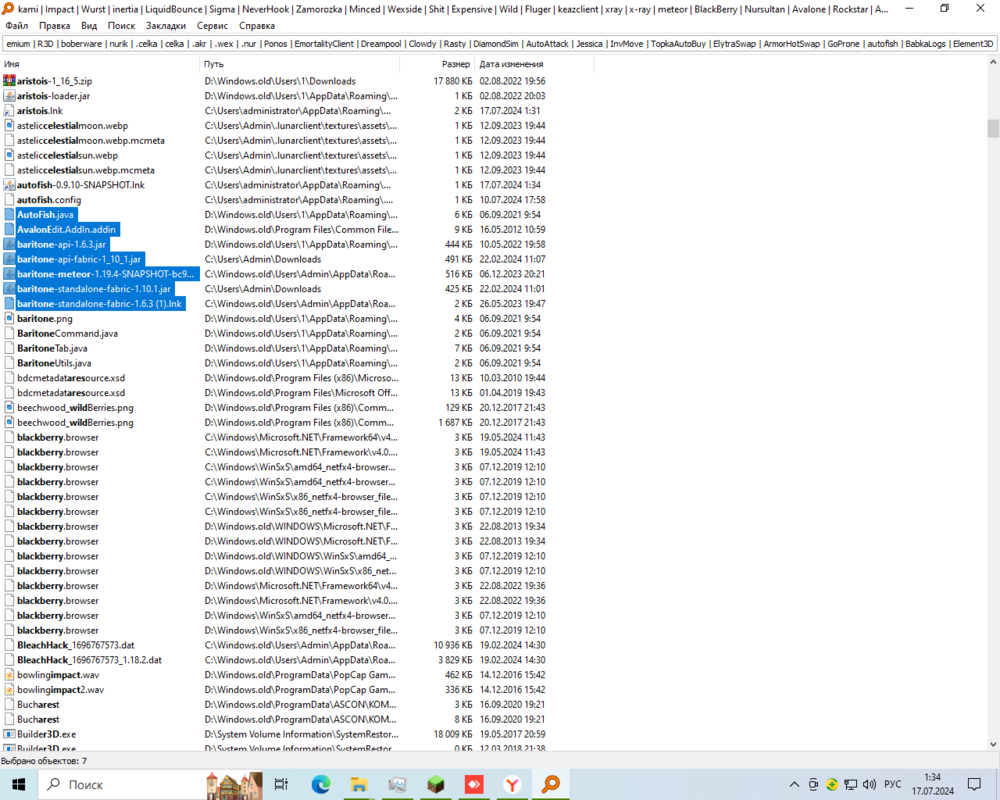1000x800 pixels.
Task: Switch the РУС input language indicator
Action: pos(893,784)
